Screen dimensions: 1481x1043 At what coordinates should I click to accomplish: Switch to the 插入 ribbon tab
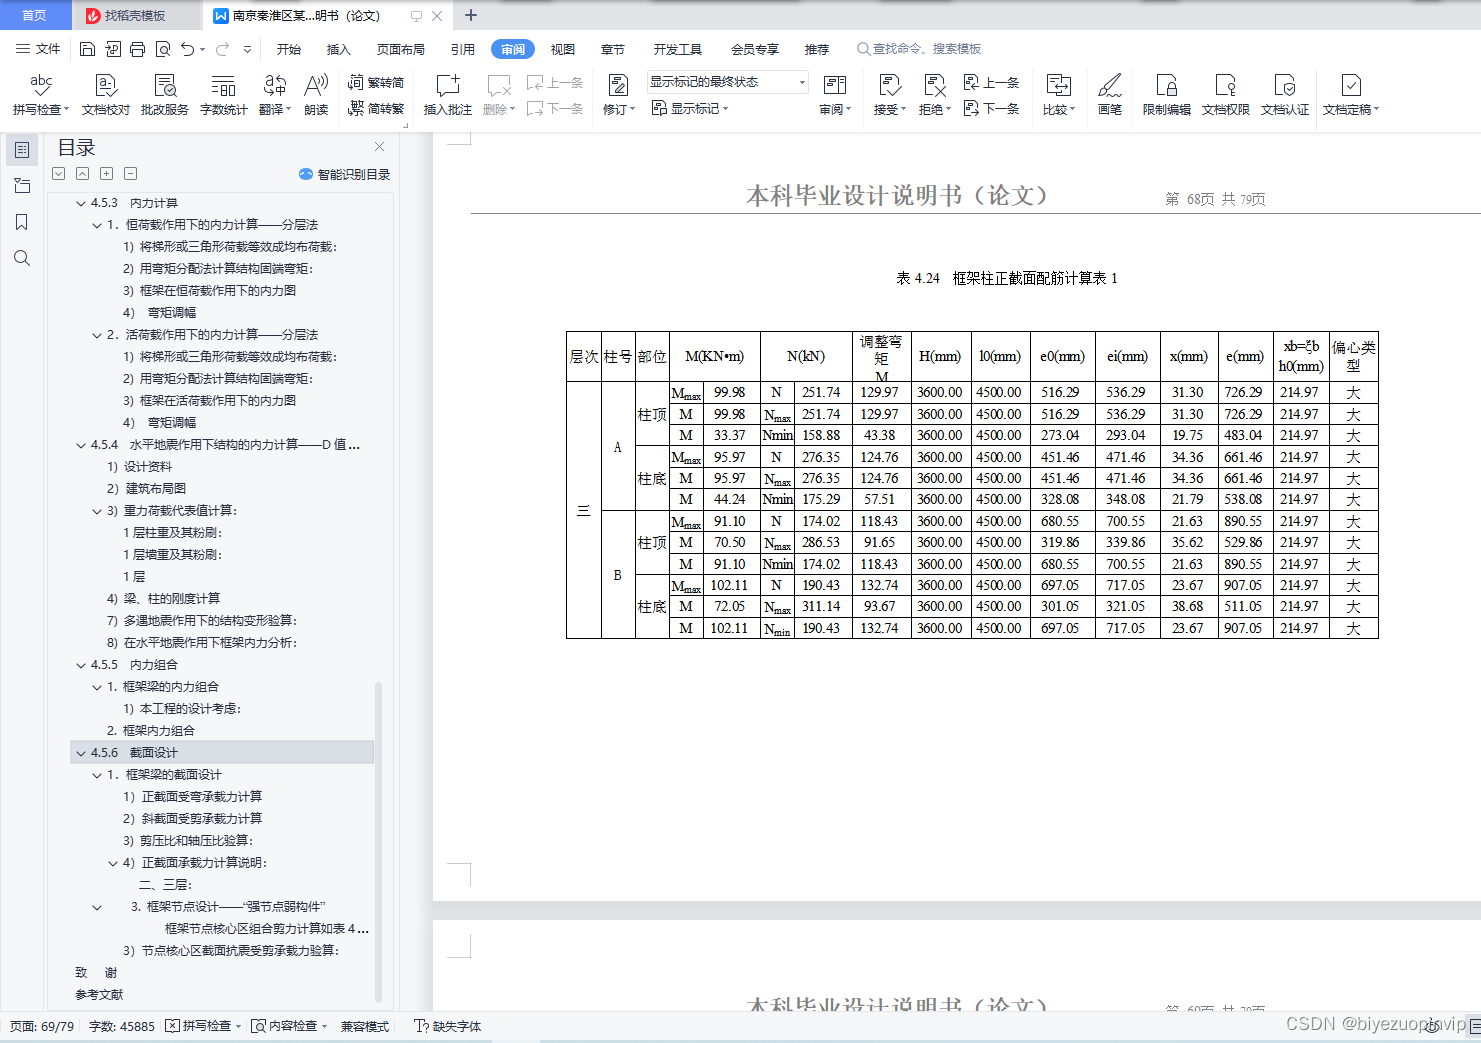click(x=339, y=49)
